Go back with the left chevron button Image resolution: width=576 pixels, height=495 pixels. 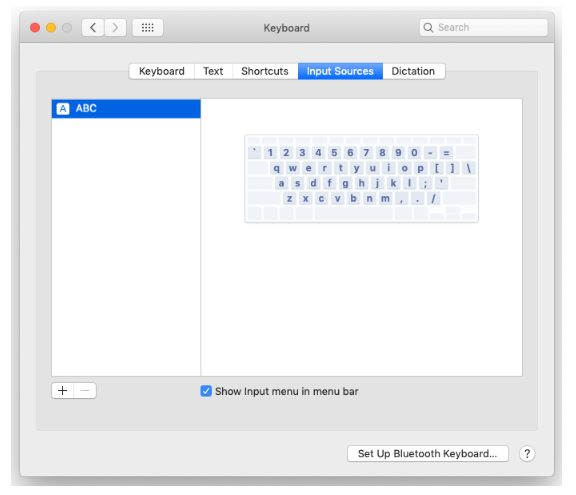click(93, 28)
